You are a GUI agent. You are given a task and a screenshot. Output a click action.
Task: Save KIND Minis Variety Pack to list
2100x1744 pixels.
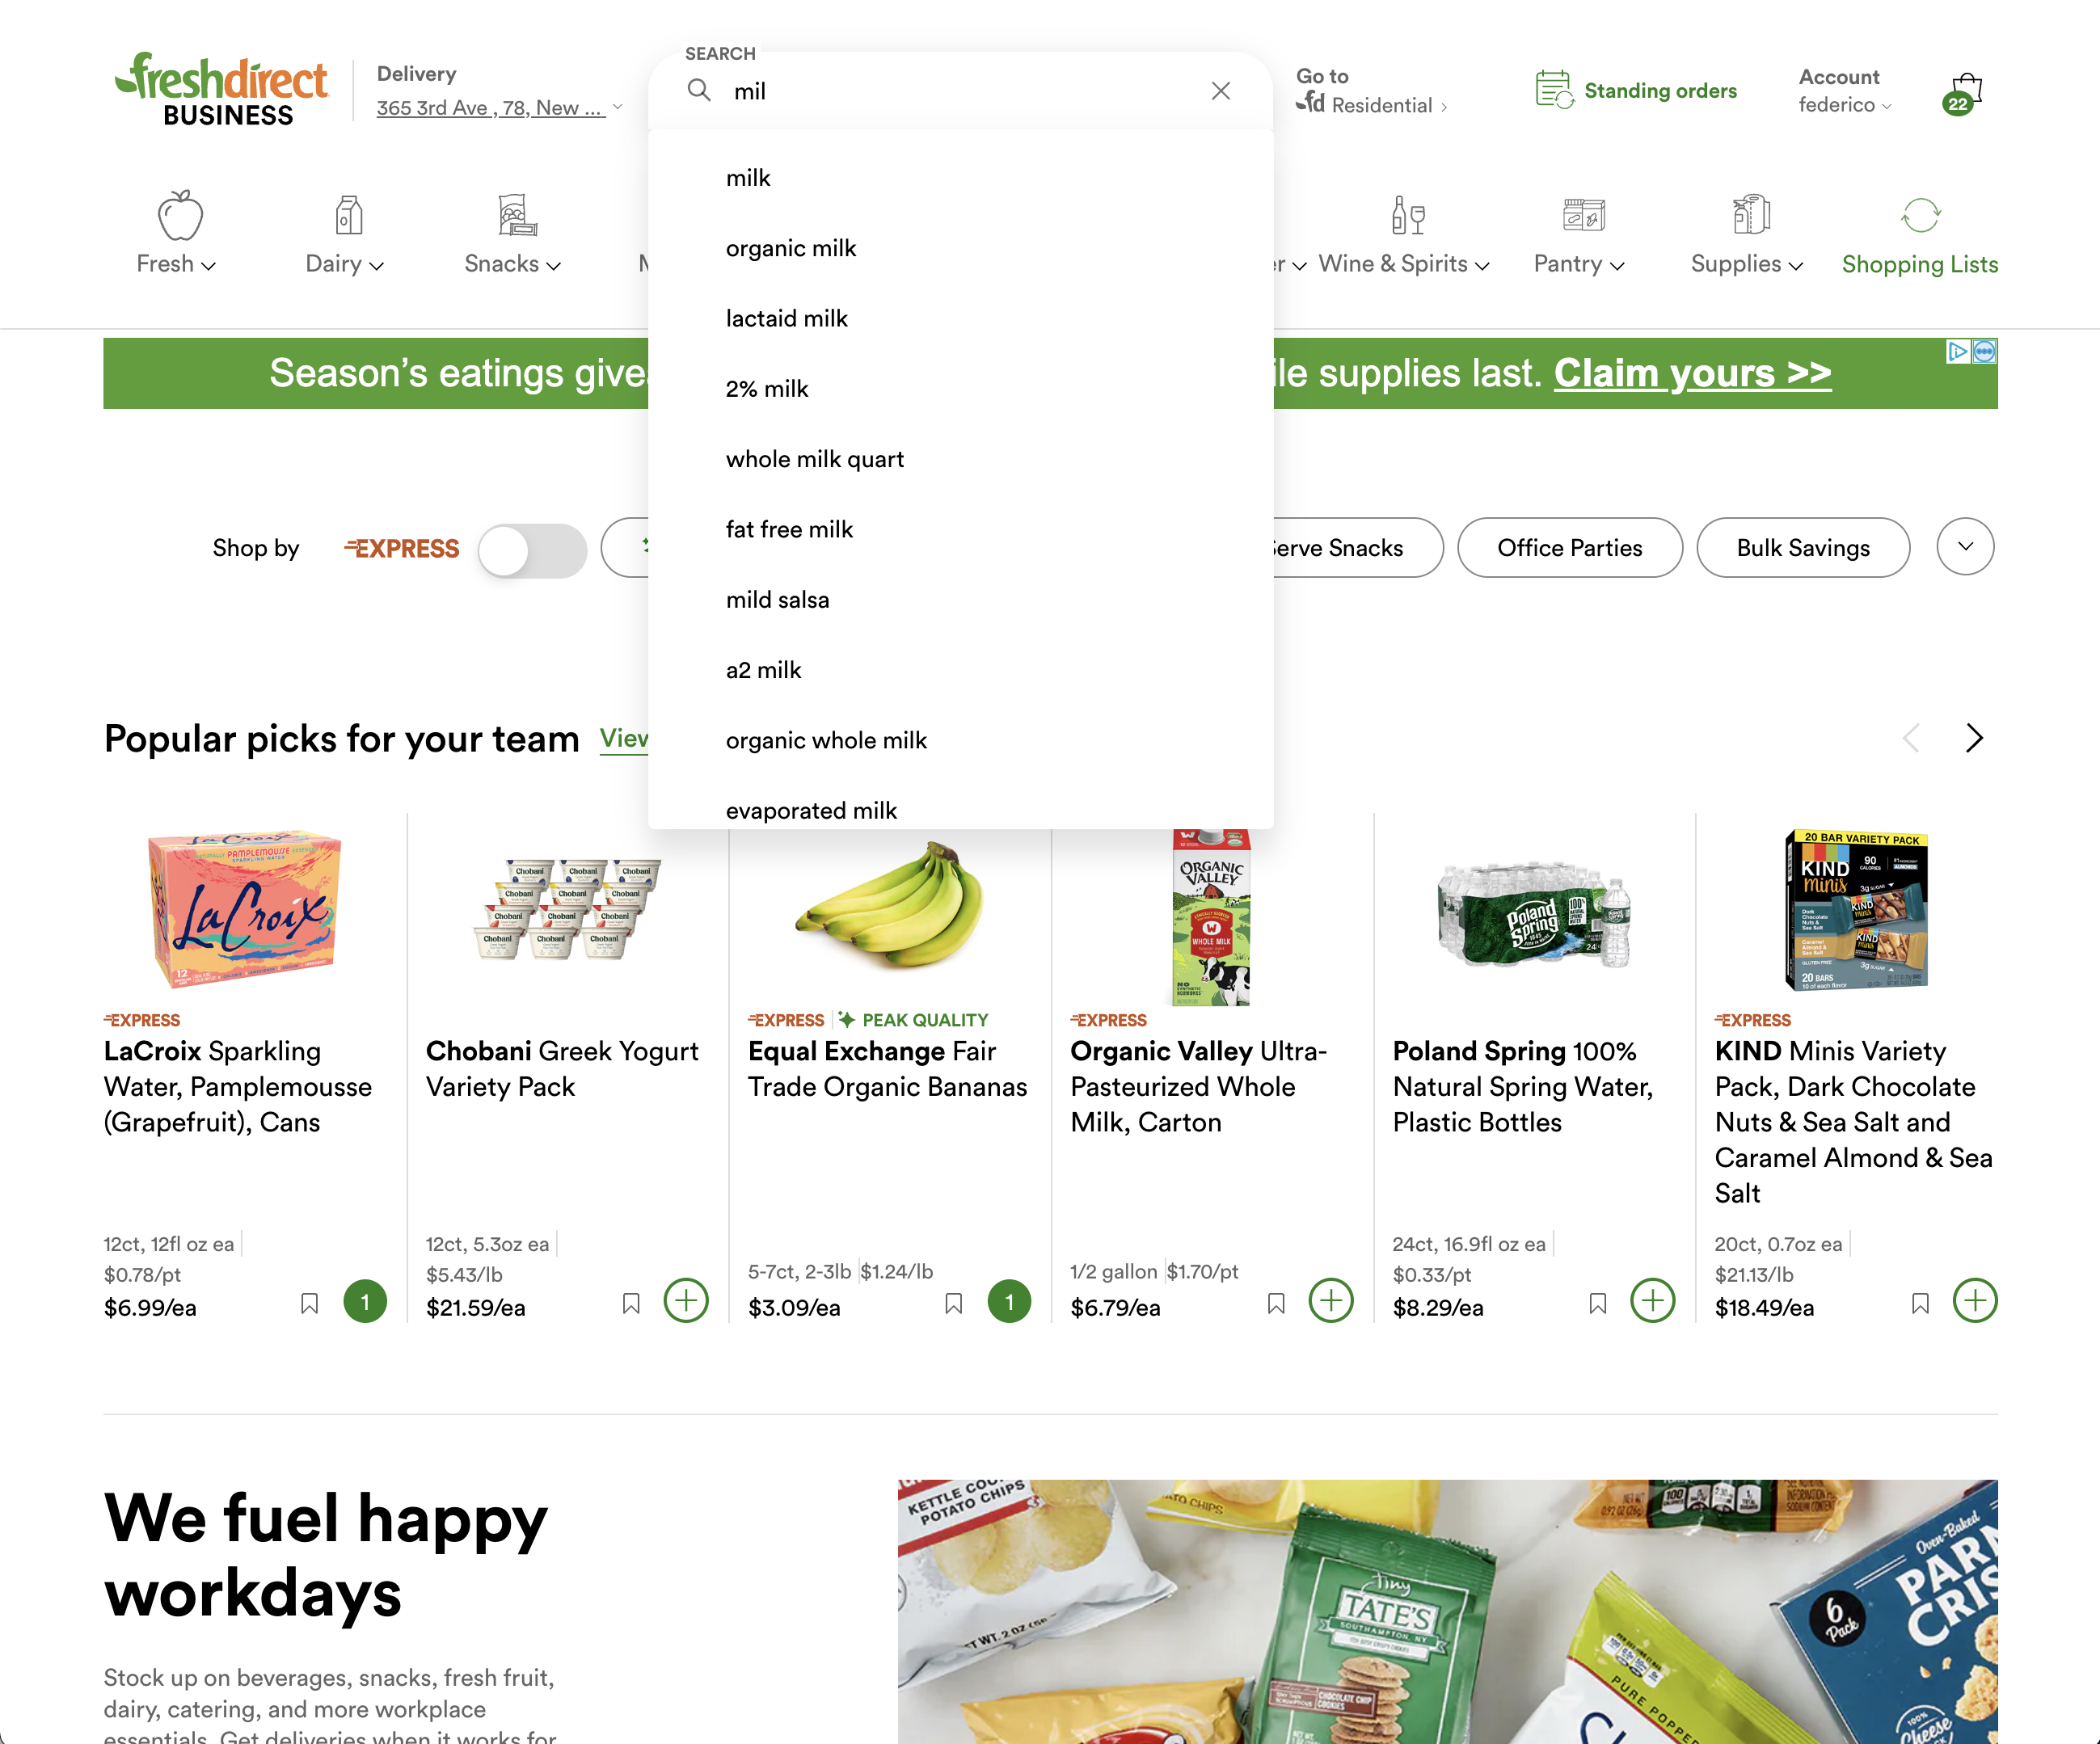click(x=1920, y=1303)
